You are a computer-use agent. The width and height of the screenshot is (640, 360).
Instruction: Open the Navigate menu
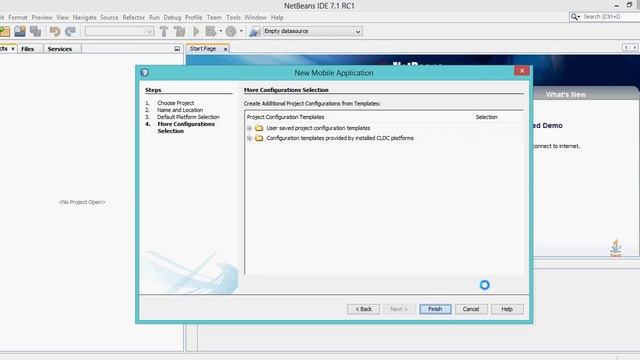(84, 18)
